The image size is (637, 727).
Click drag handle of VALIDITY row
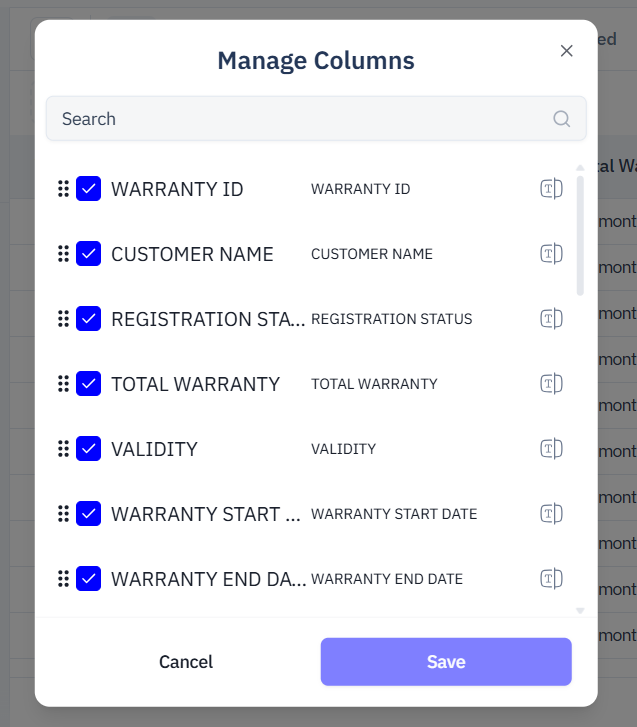(x=64, y=448)
